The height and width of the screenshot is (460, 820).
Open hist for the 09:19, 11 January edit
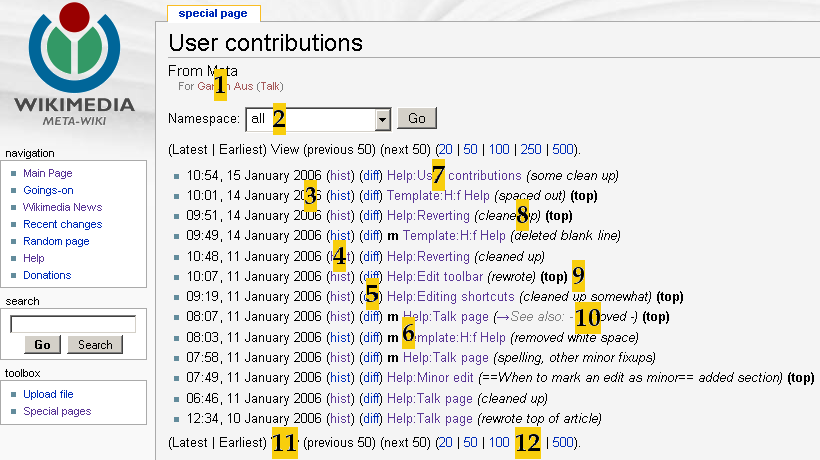pos(340,296)
